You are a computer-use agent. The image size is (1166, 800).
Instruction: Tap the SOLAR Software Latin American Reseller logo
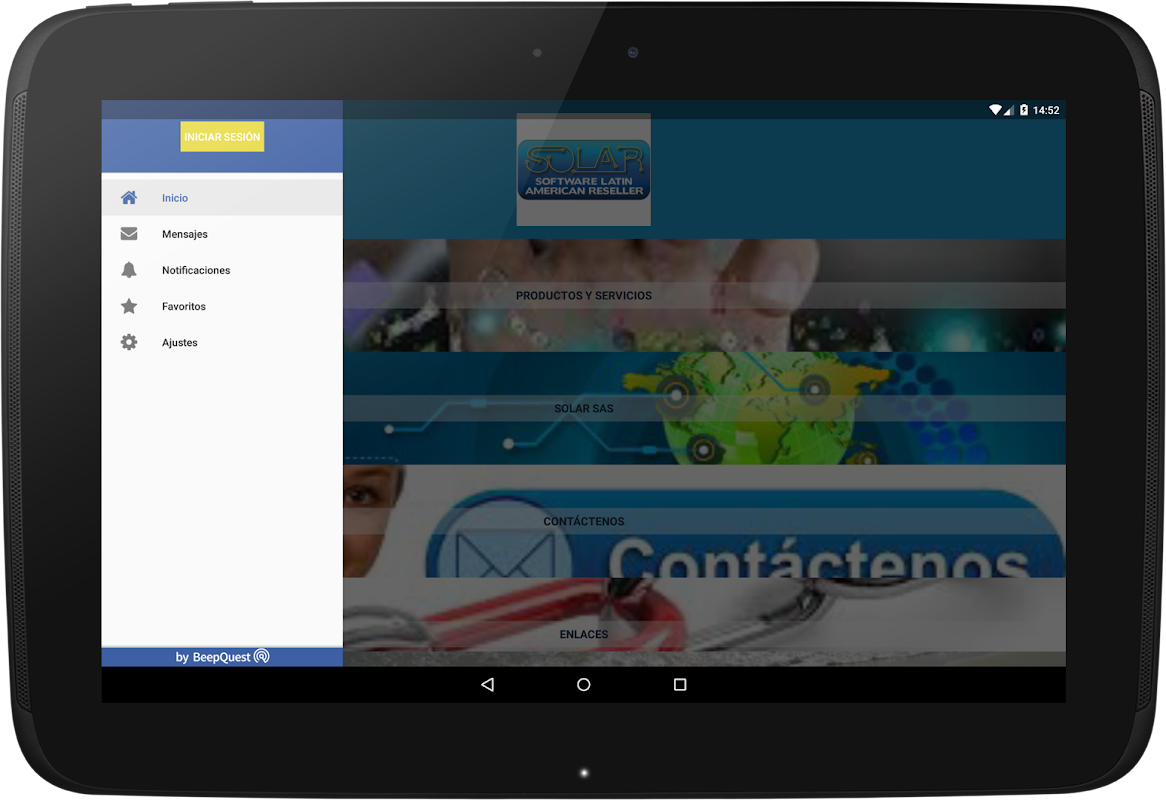pyautogui.click(x=584, y=170)
